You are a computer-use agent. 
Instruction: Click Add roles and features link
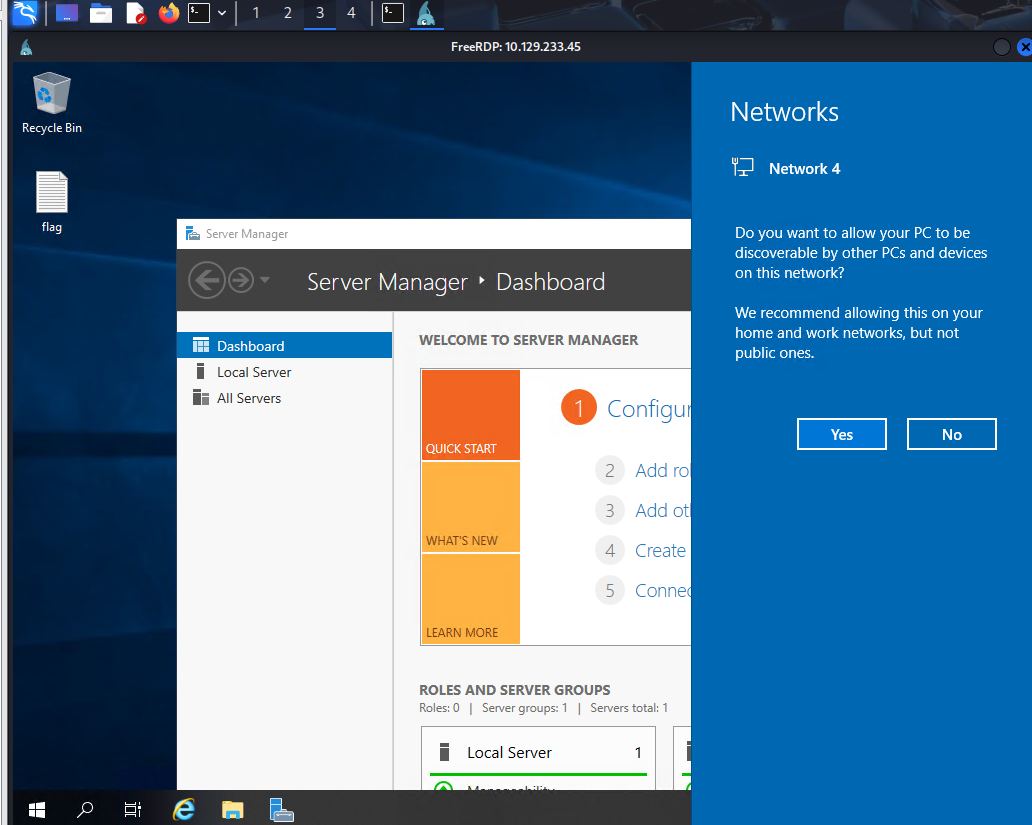pos(662,471)
